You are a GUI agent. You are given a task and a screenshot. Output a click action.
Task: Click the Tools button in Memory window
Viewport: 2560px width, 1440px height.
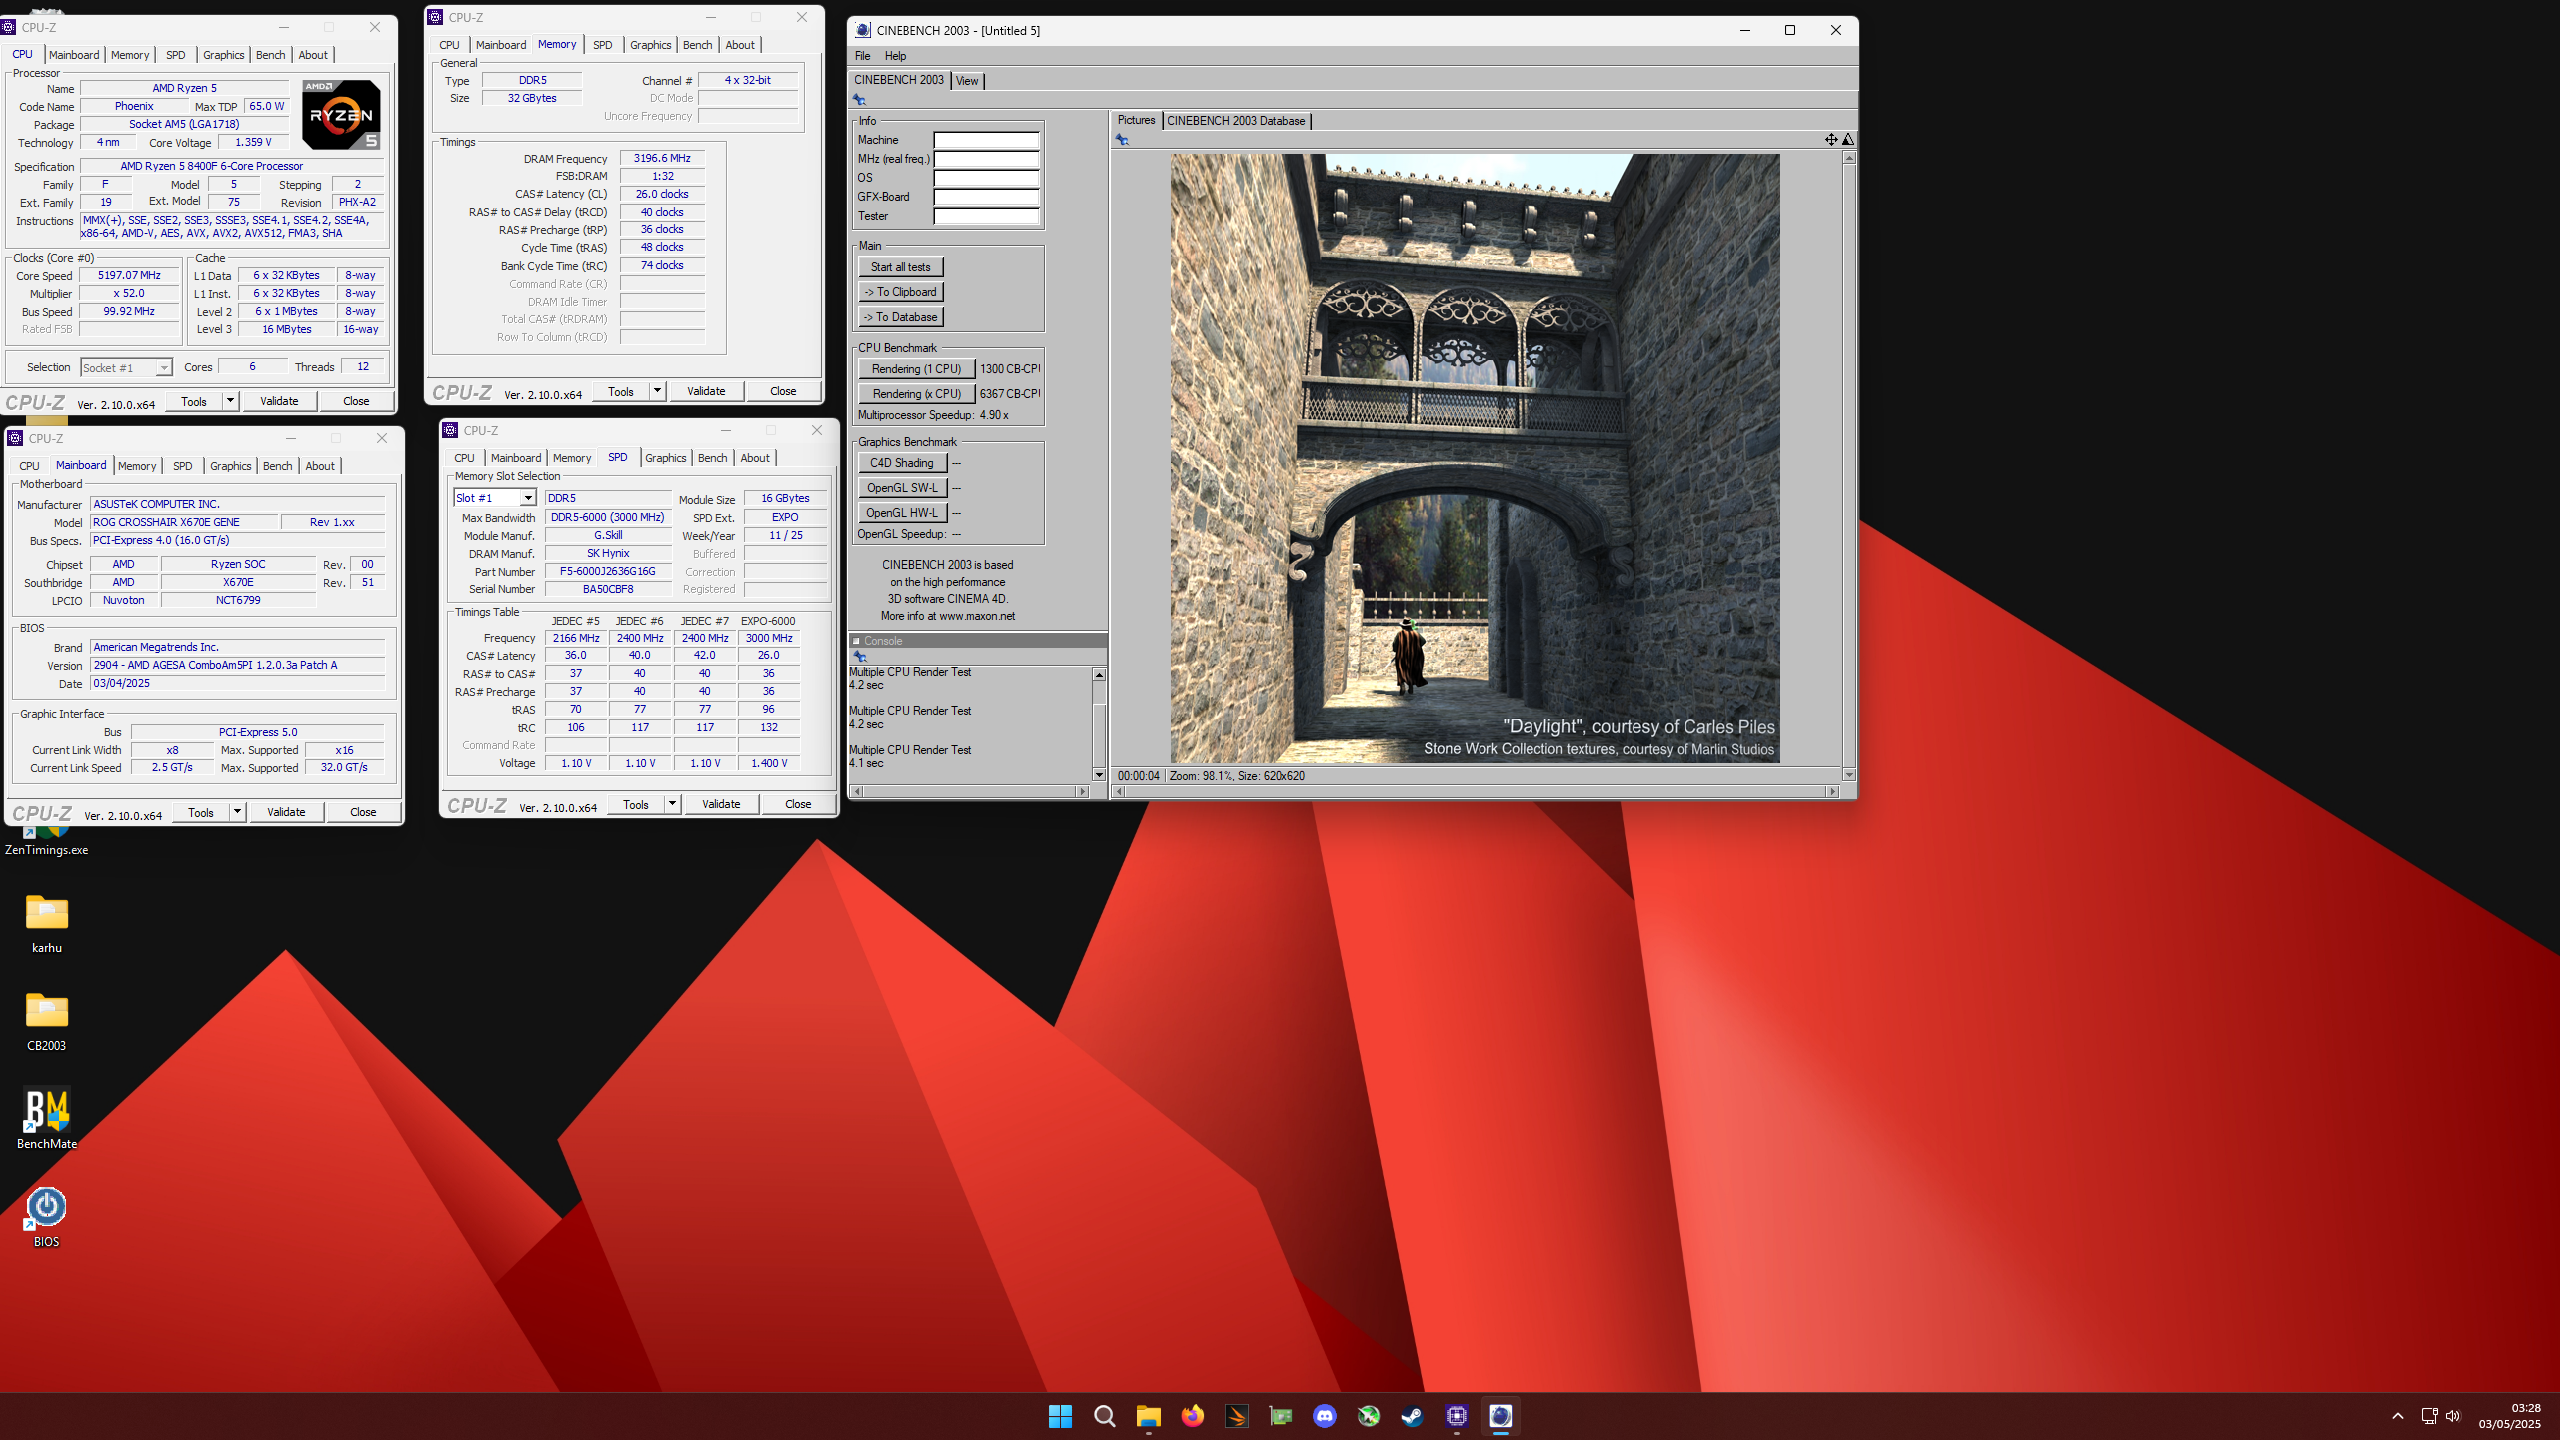click(621, 391)
